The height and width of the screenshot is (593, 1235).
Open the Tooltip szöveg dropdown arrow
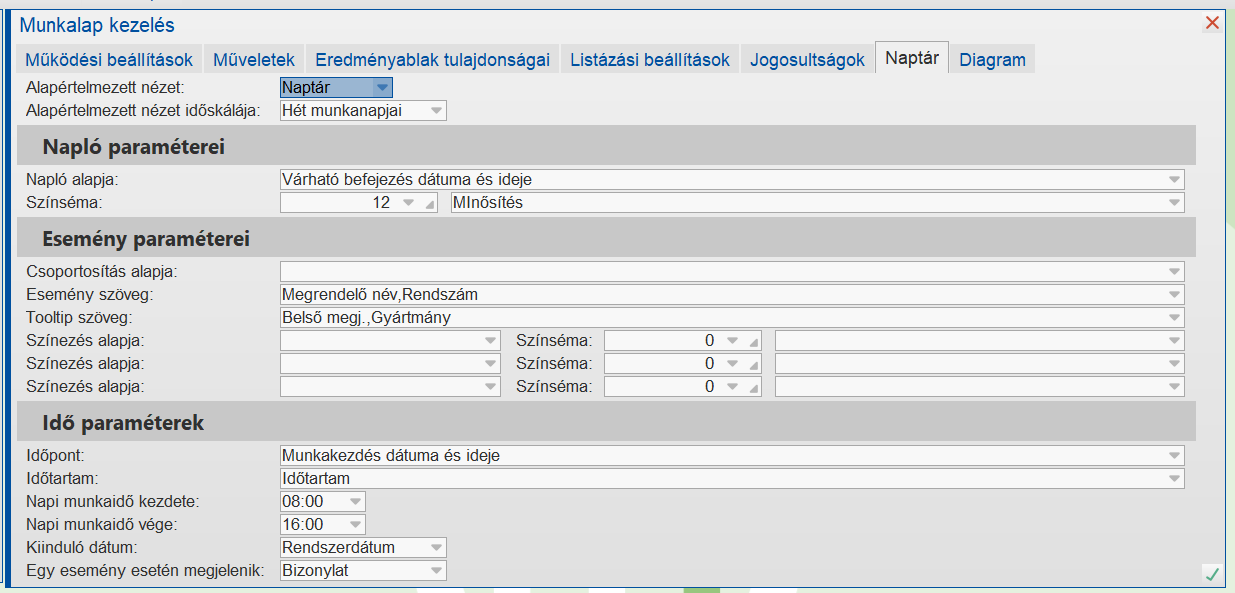(1173, 318)
